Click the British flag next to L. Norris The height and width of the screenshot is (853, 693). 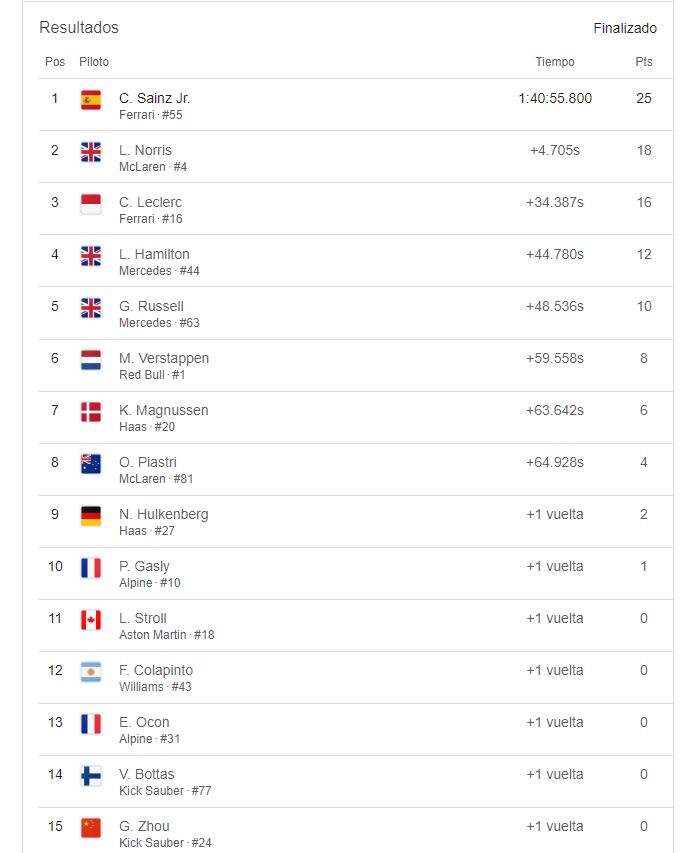coord(91,152)
